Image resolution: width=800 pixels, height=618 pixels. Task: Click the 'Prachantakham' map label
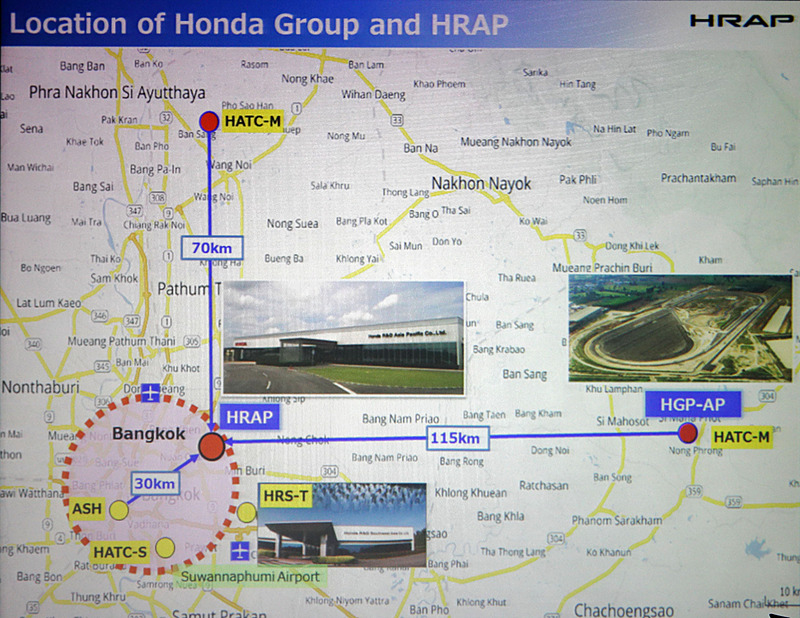click(698, 178)
